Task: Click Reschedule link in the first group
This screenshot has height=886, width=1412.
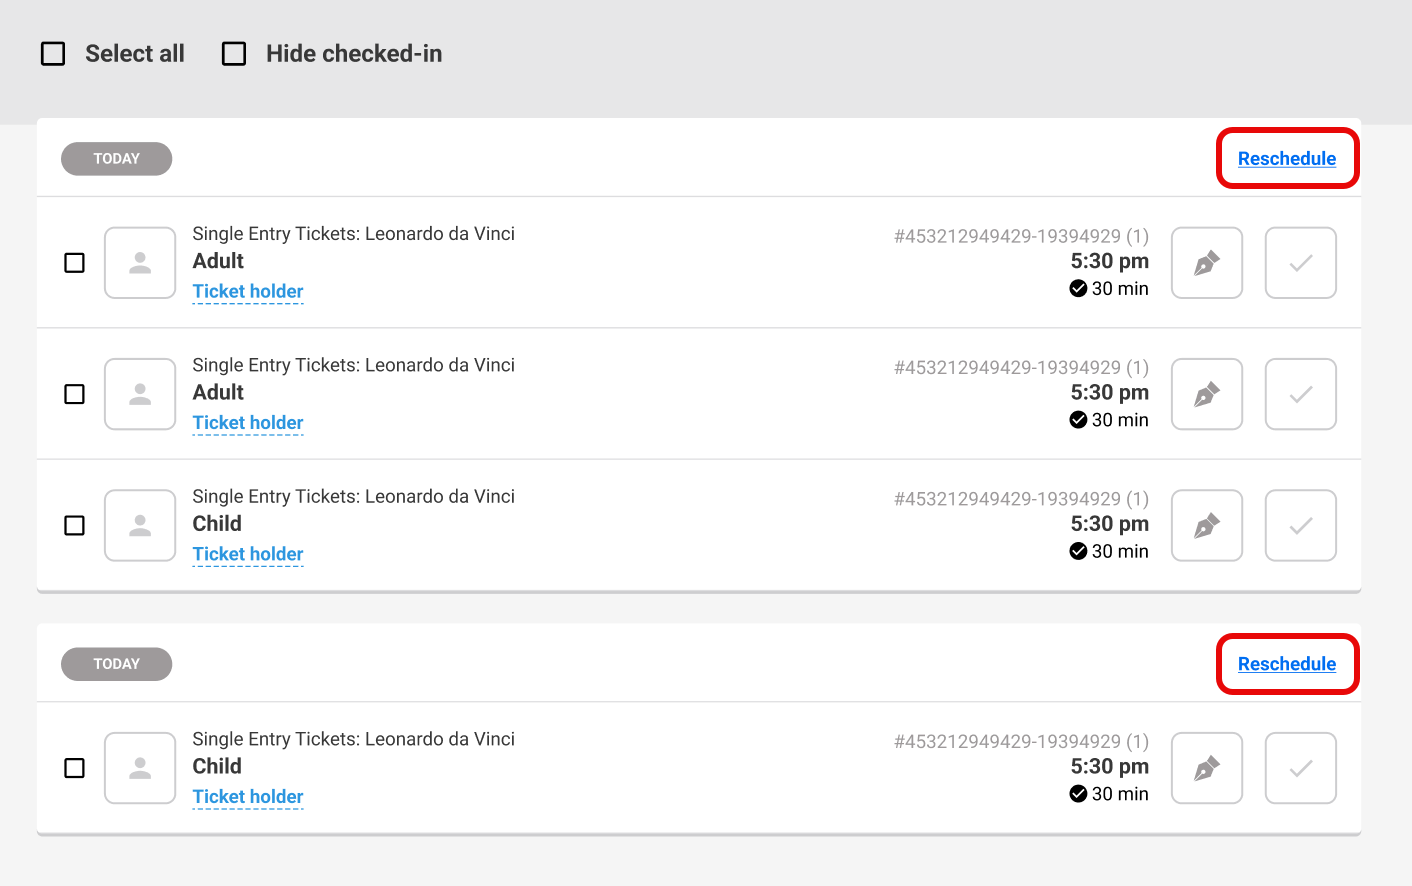Action: pyautogui.click(x=1287, y=158)
